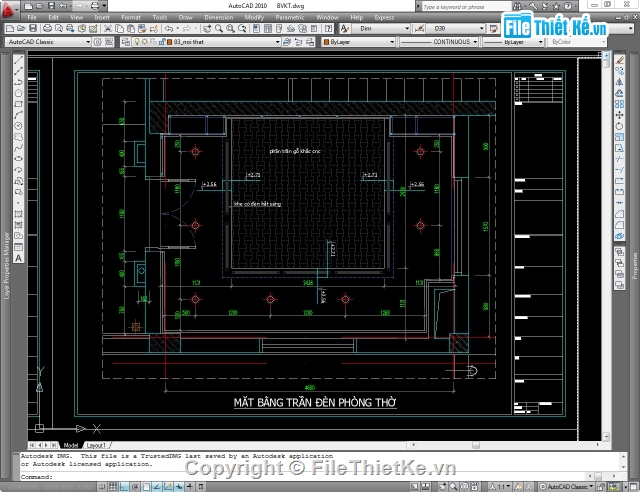
Task: Open the Properties palette icon
Action: point(256,28)
